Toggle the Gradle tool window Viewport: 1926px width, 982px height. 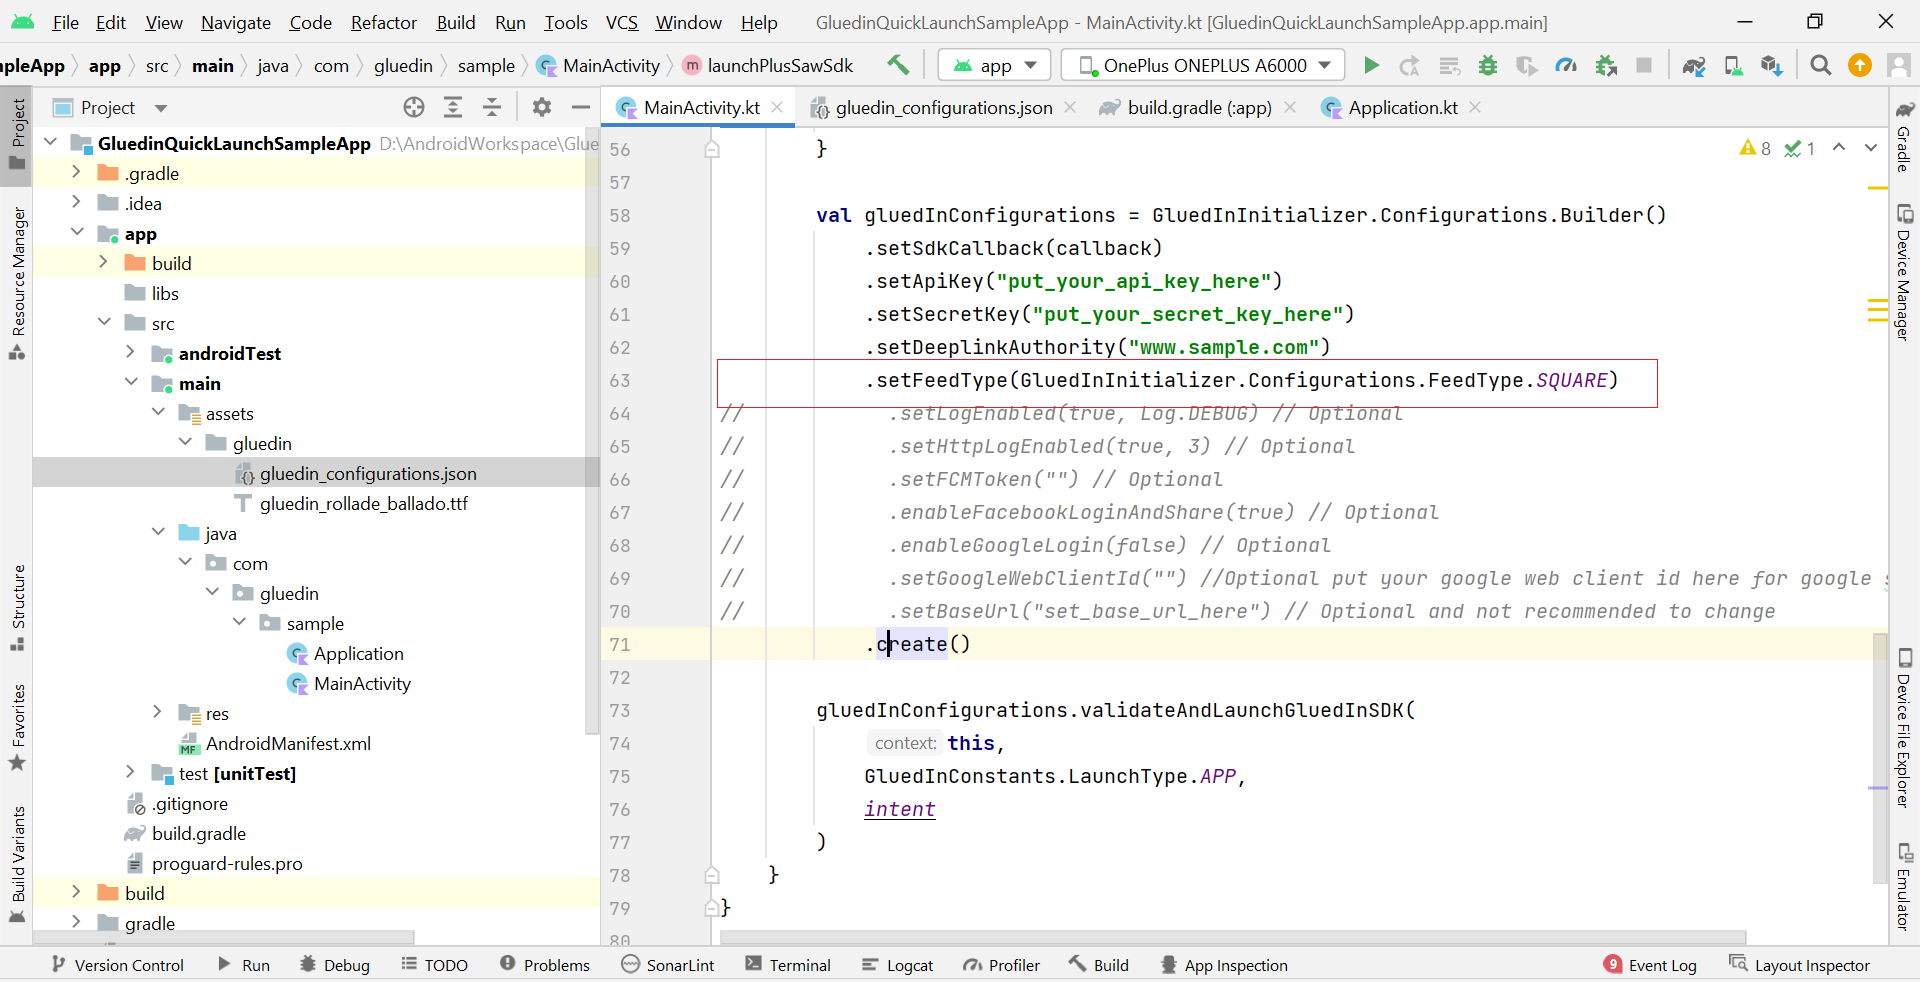(x=1904, y=136)
